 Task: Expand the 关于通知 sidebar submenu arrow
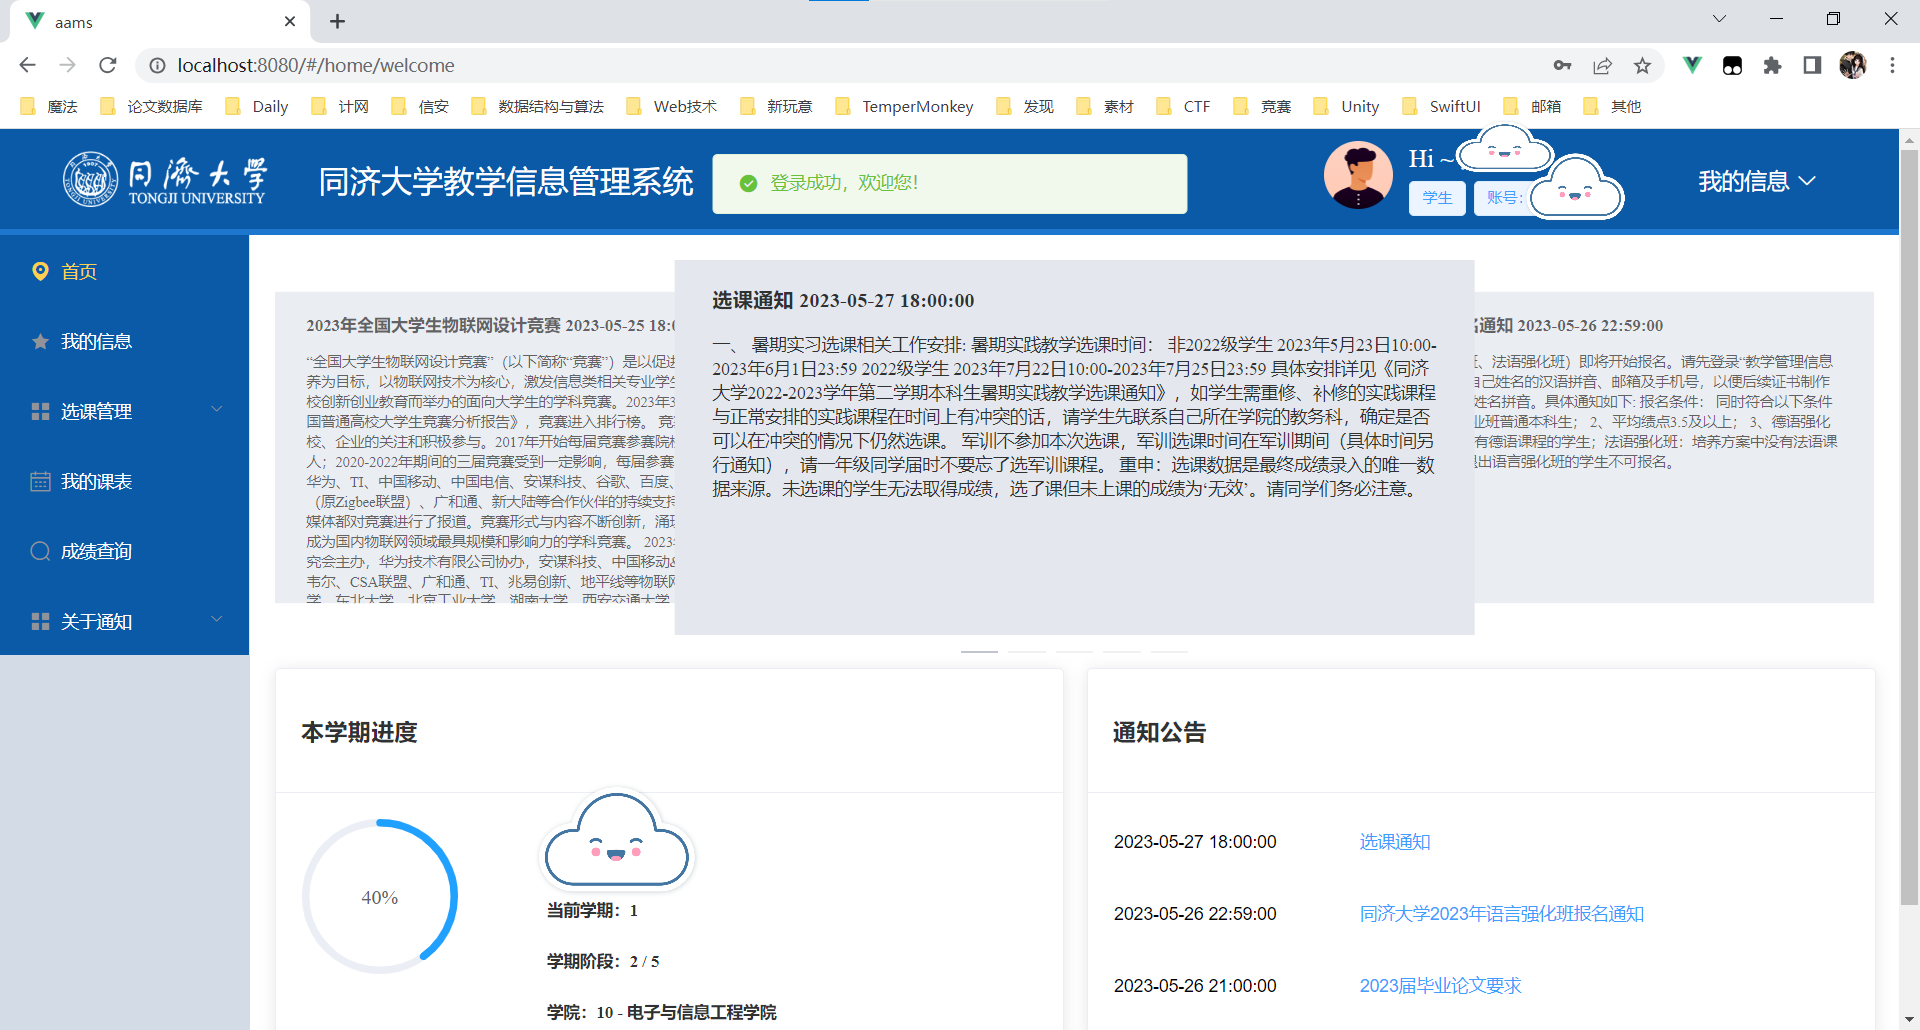point(216,619)
